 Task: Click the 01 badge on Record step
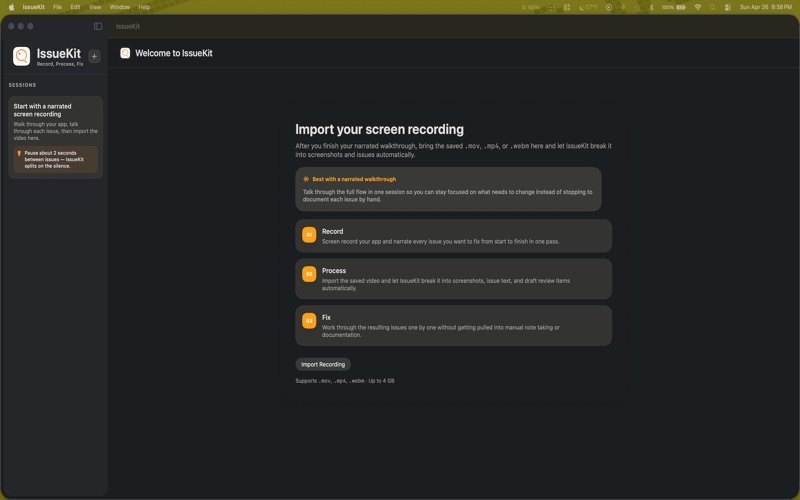click(x=309, y=235)
